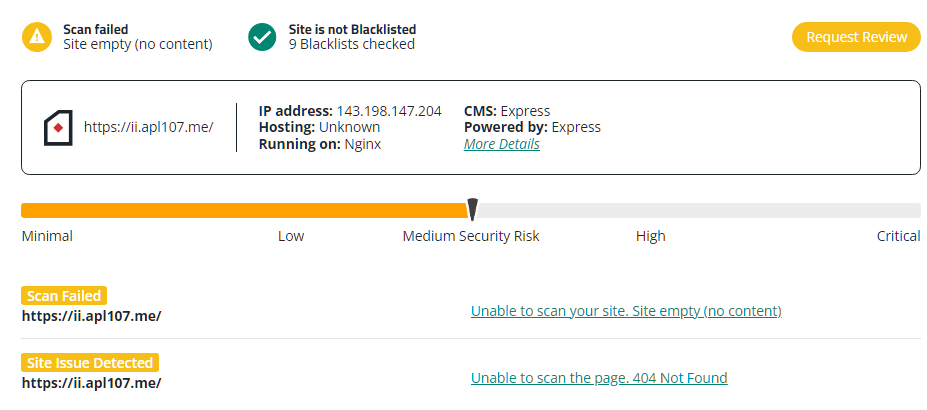Click the Minimal risk label
The width and height of the screenshot is (927, 410).
[47, 236]
